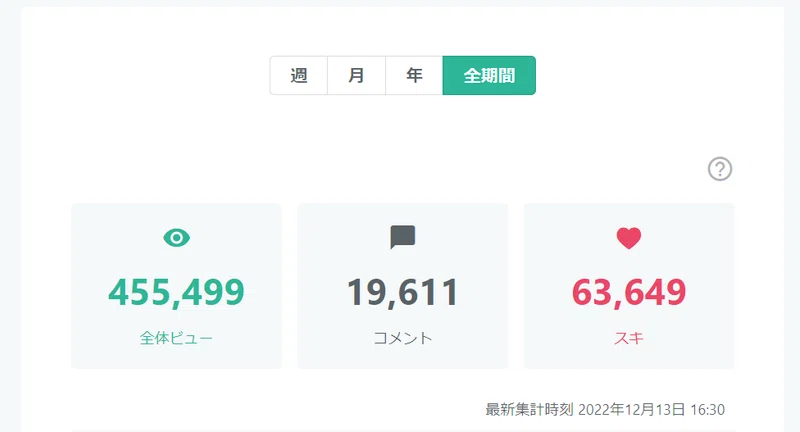Switch to the 週 (week) period
The height and width of the screenshot is (432, 800).
tap(298, 75)
